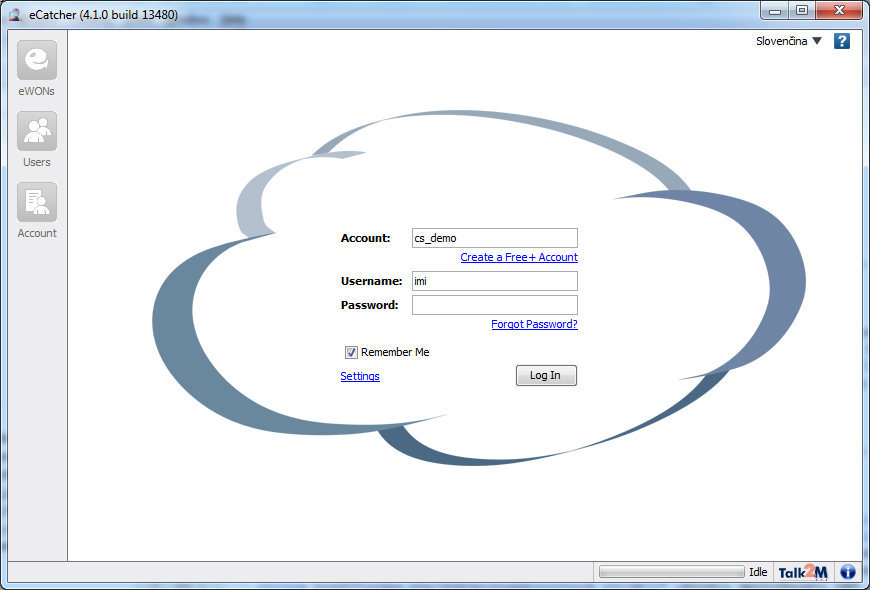Open the Users sidebar icon
870x590 pixels.
point(37,132)
